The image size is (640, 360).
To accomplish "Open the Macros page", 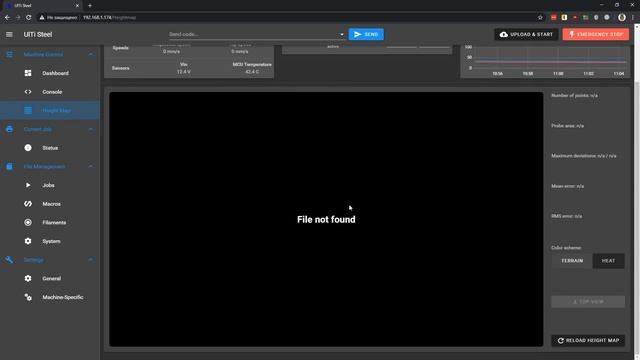I will pyautogui.click(x=50, y=204).
